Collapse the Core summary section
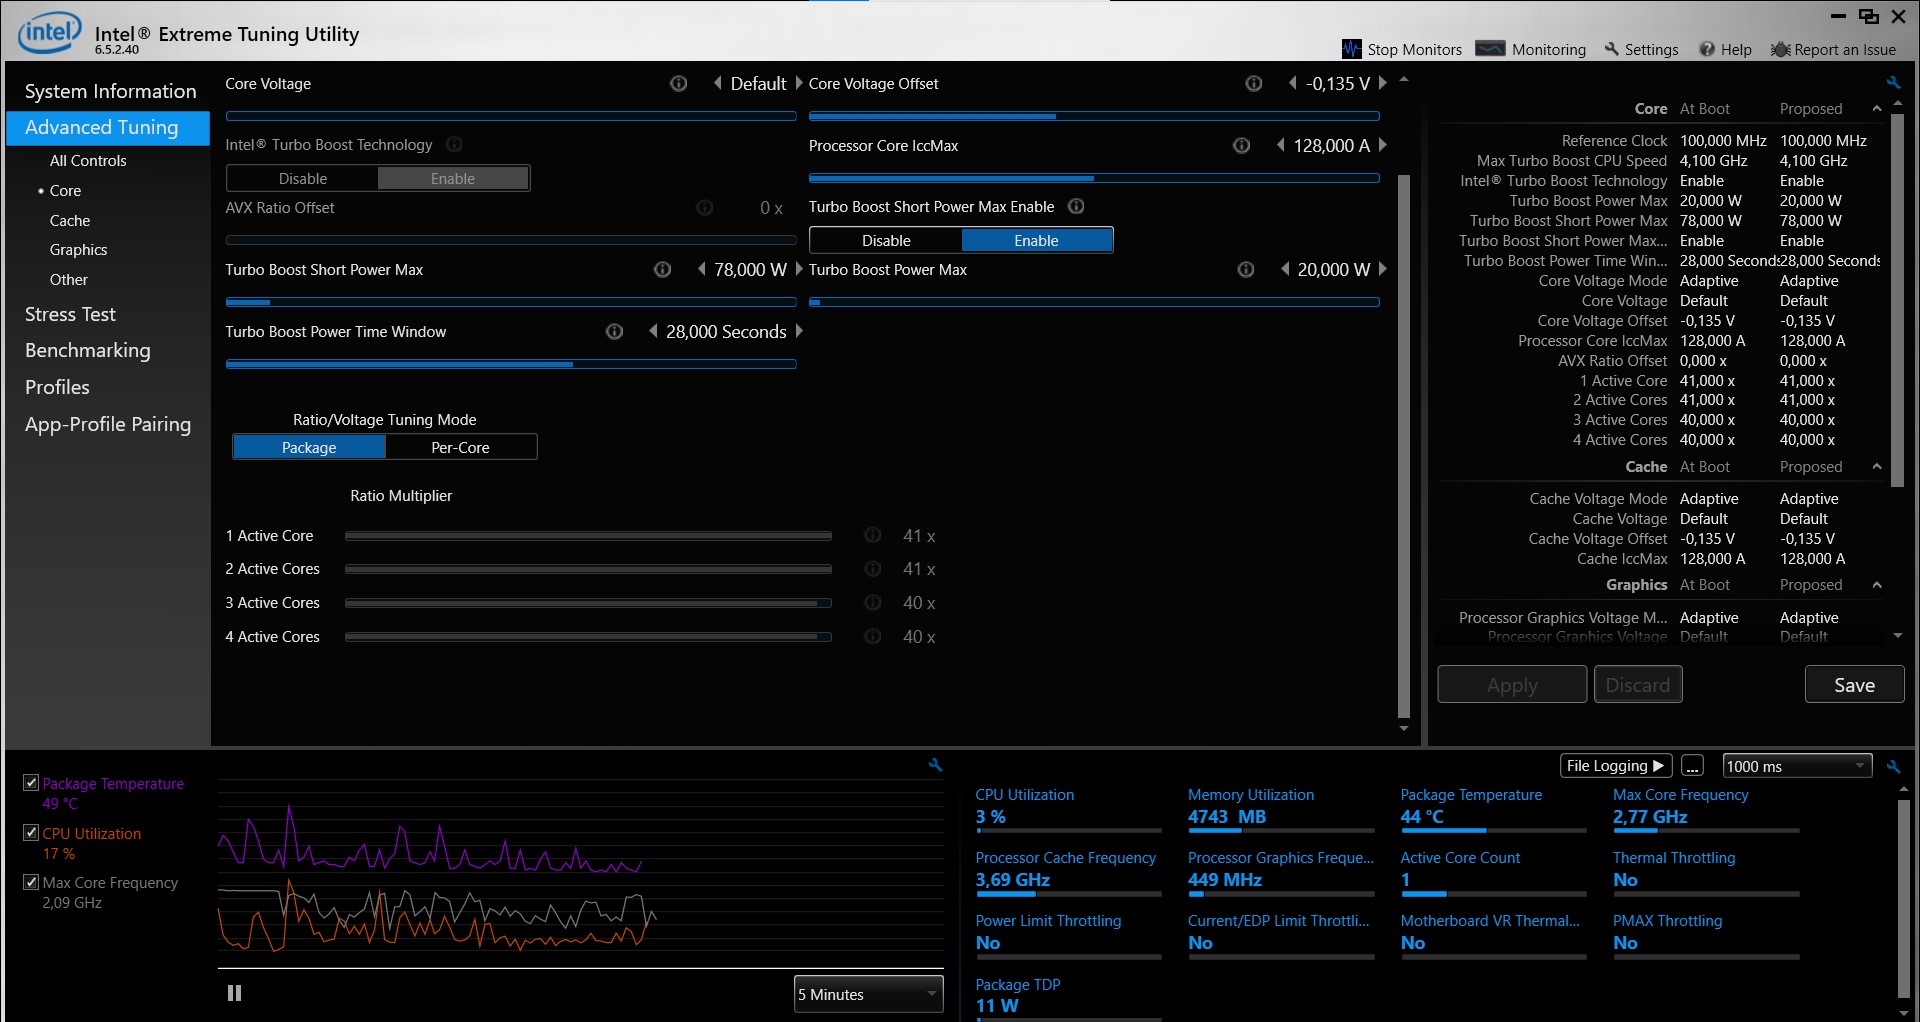 coord(1877,109)
